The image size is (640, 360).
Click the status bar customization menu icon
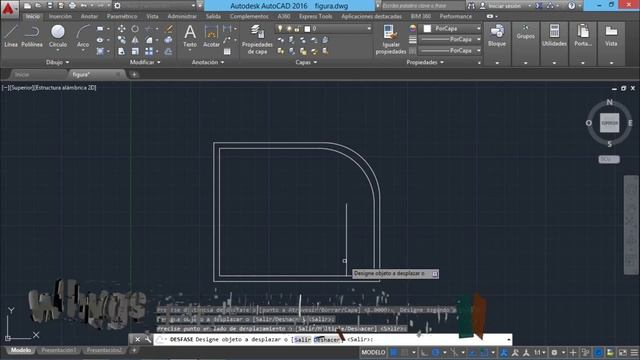click(634, 352)
